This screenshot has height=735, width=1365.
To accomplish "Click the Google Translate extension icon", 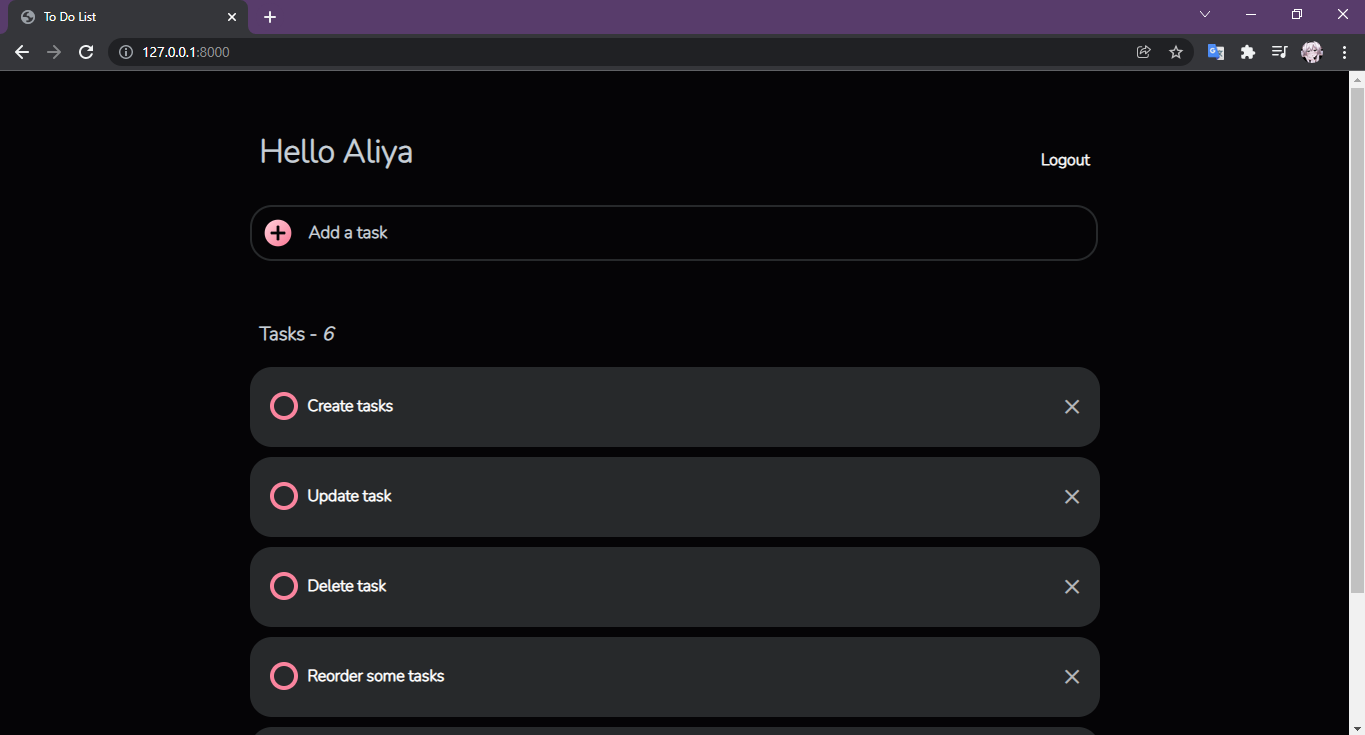I will [x=1215, y=51].
